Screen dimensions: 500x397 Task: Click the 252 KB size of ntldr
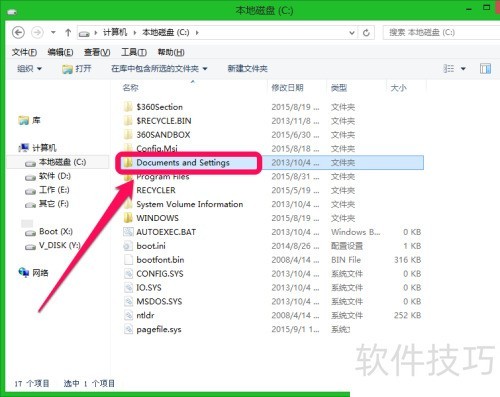pos(407,315)
